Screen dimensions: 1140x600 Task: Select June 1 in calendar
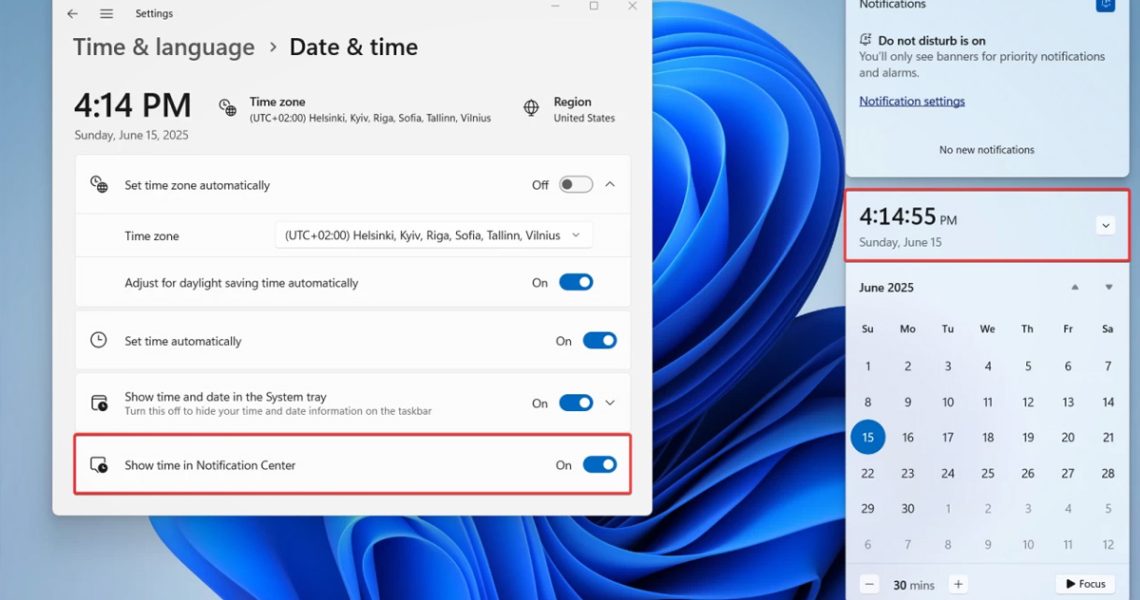click(x=867, y=366)
